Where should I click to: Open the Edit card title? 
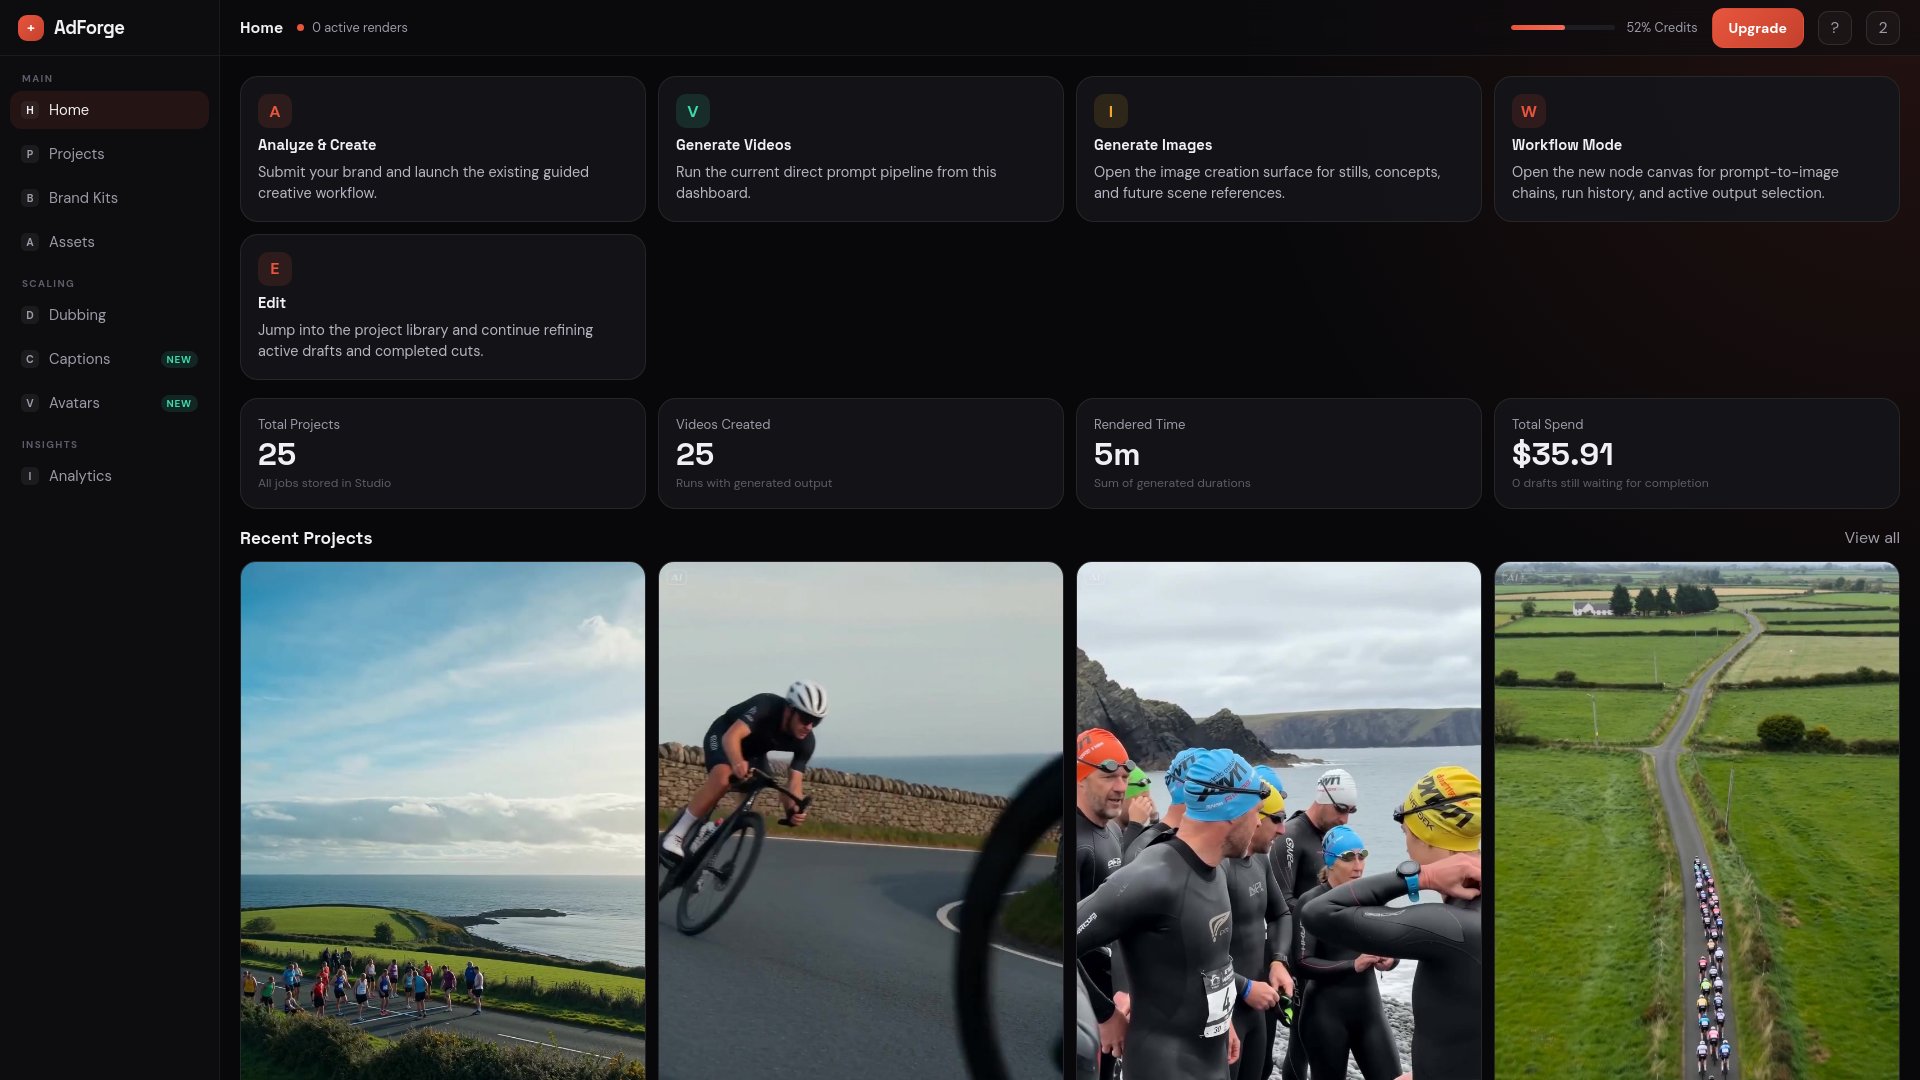pyautogui.click(x=272, y=303)
